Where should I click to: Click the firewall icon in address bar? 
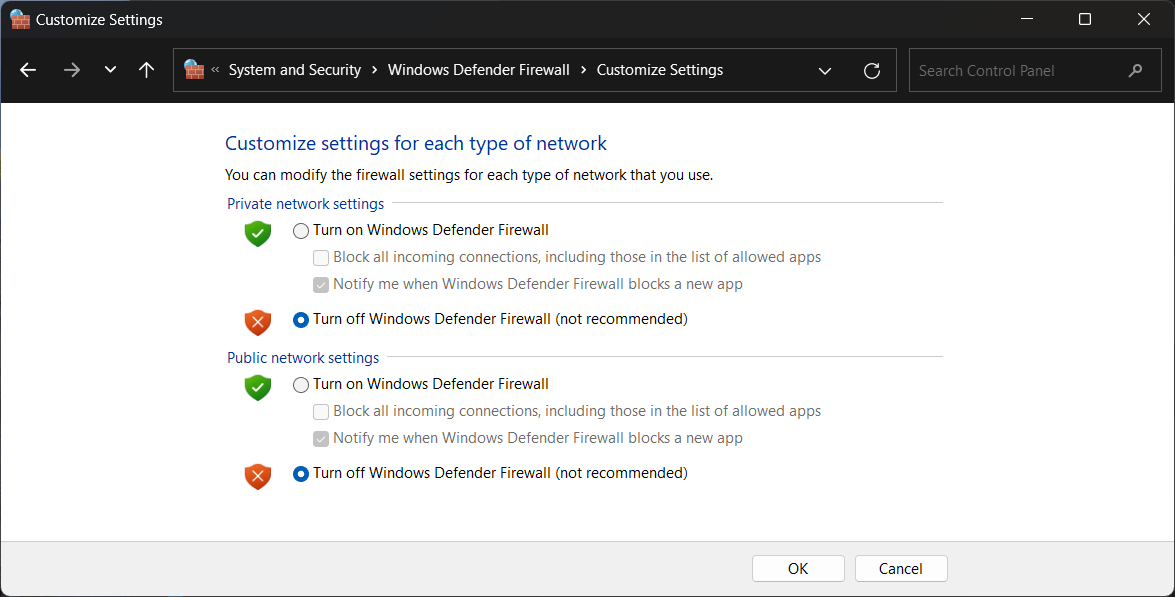point(194,70)
